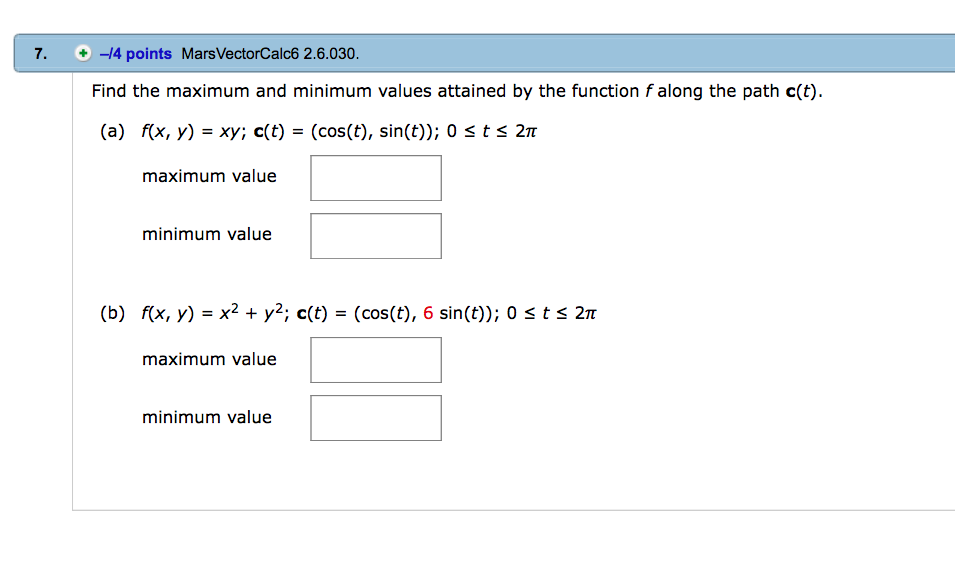
Task: Click the (a) part marker
Action: pos(113,132)
